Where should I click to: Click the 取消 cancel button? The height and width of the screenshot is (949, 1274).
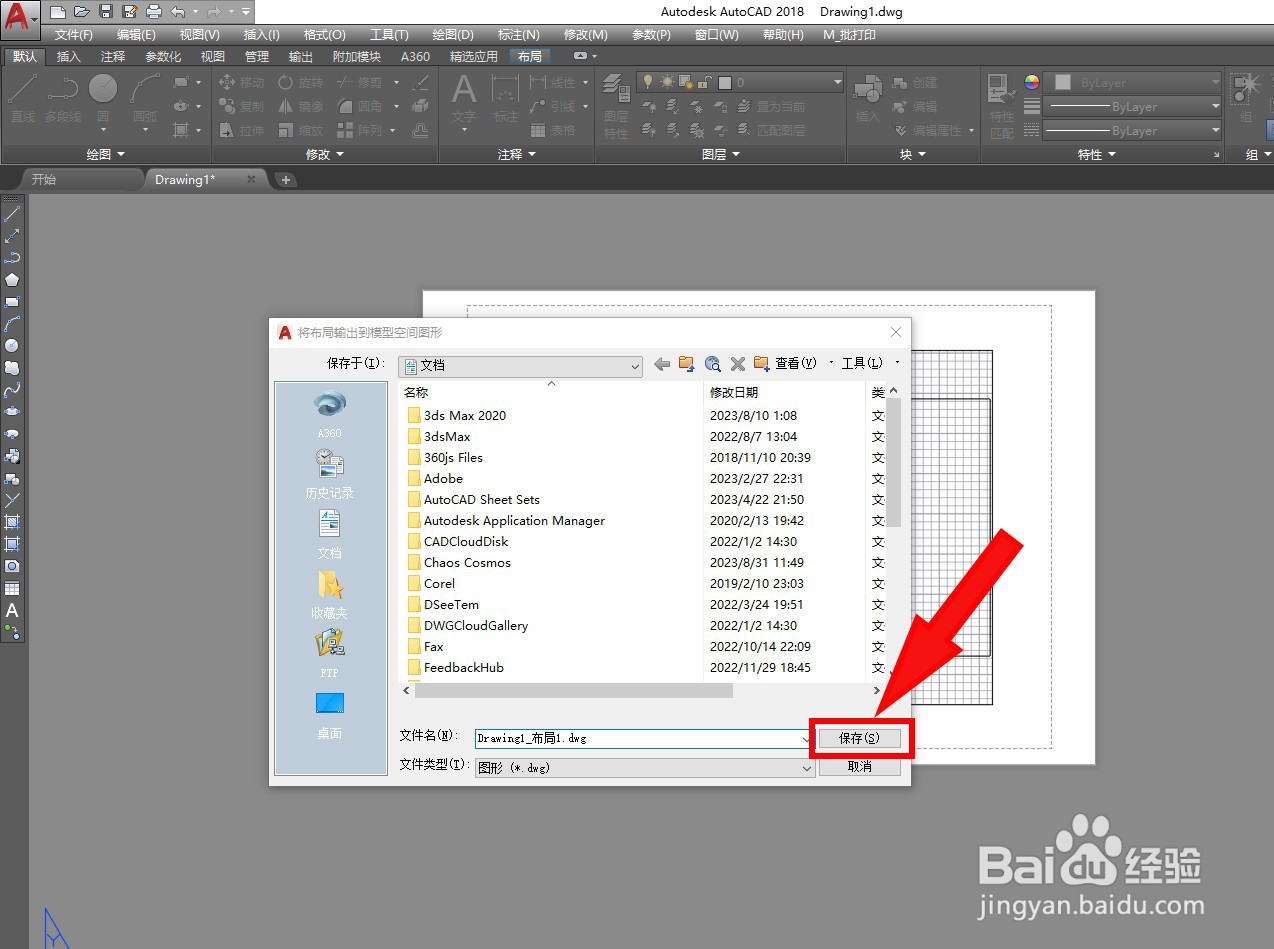[860, 766]
